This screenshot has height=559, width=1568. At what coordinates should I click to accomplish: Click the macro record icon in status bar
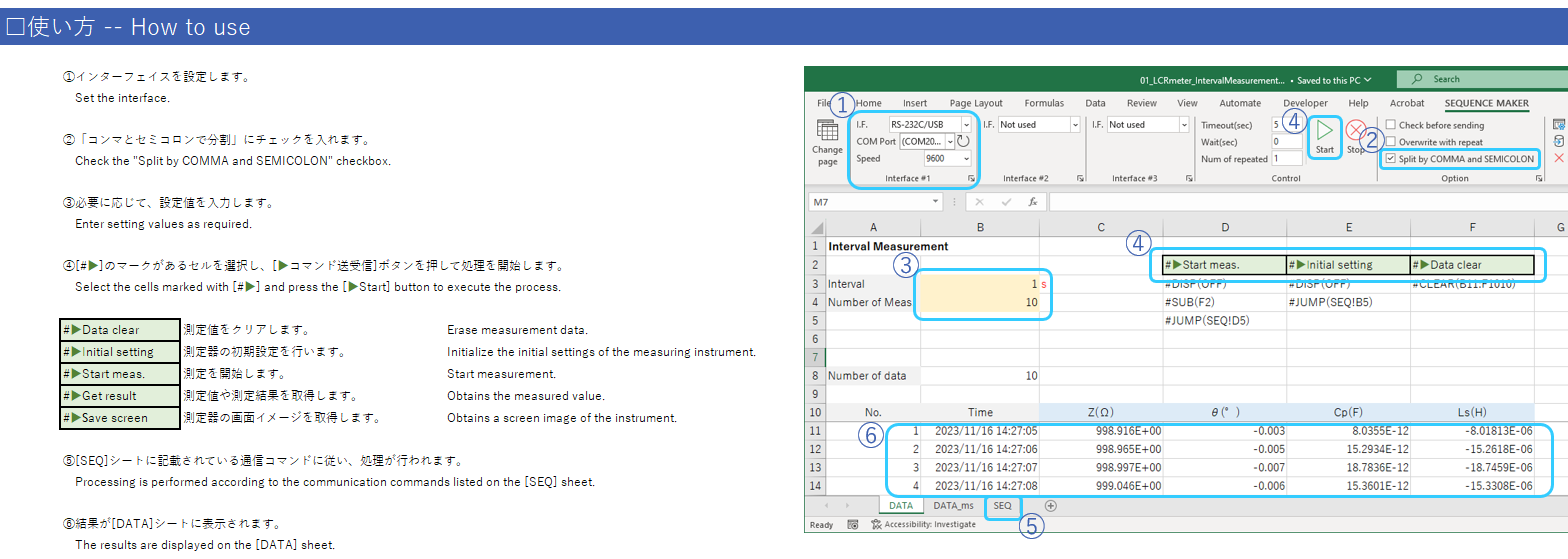pos(852,524)
